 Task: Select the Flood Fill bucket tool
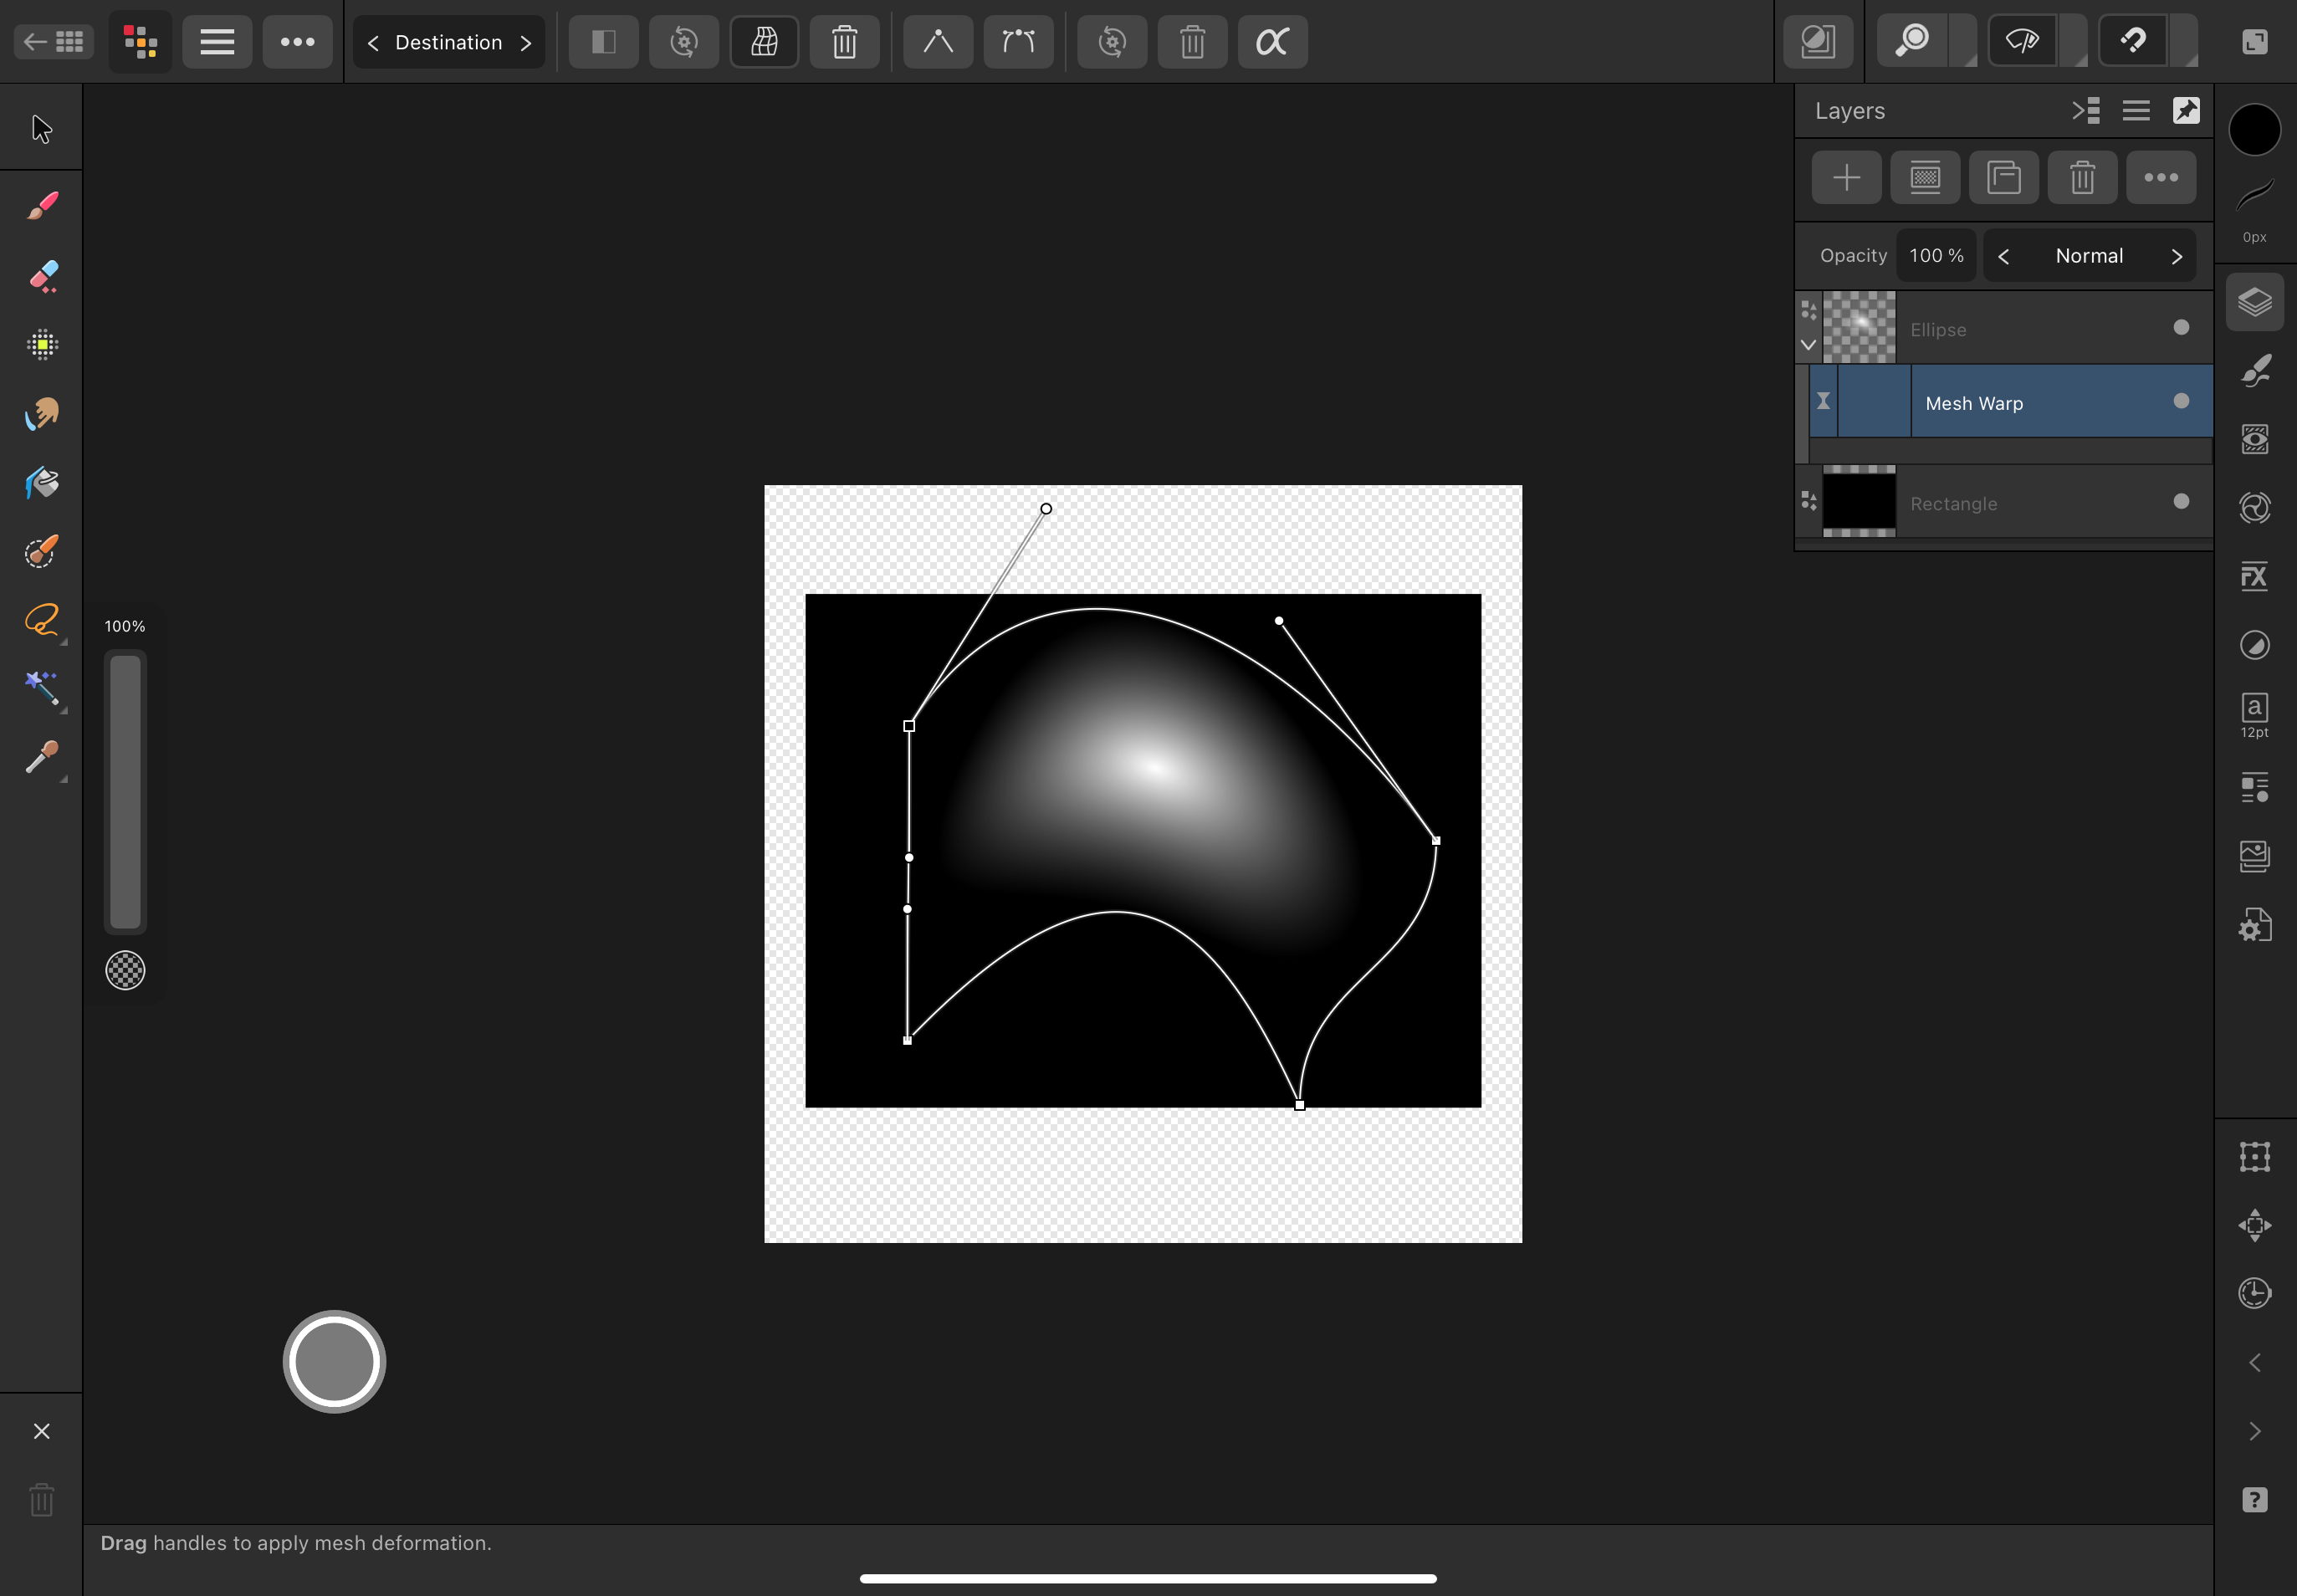[41, 482]
